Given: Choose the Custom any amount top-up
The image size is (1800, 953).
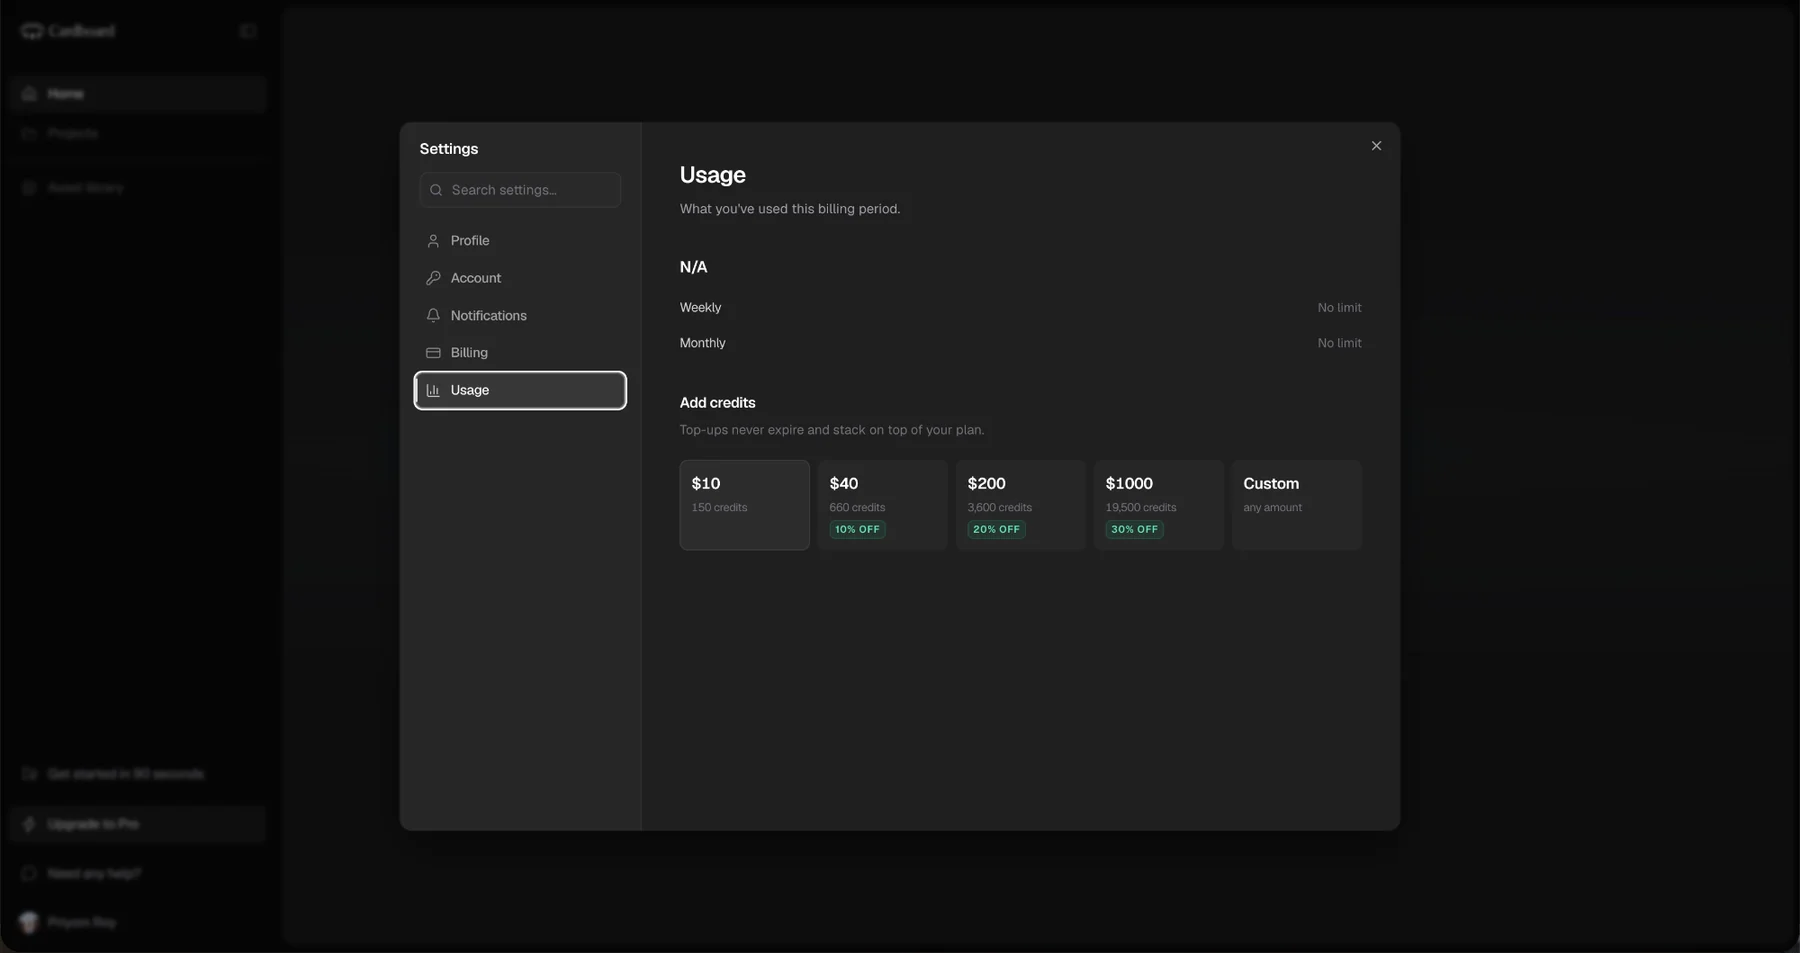Looking at the screenshot, I should (1297, 505).
